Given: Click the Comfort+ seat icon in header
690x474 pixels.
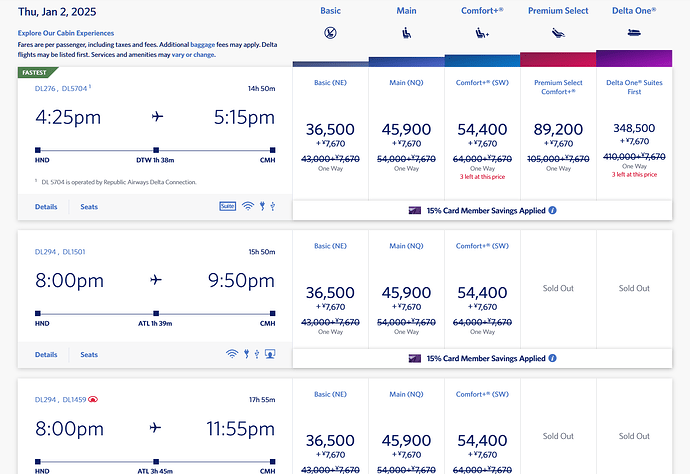Looking at the screenshot, I should [x=481, y=33].
